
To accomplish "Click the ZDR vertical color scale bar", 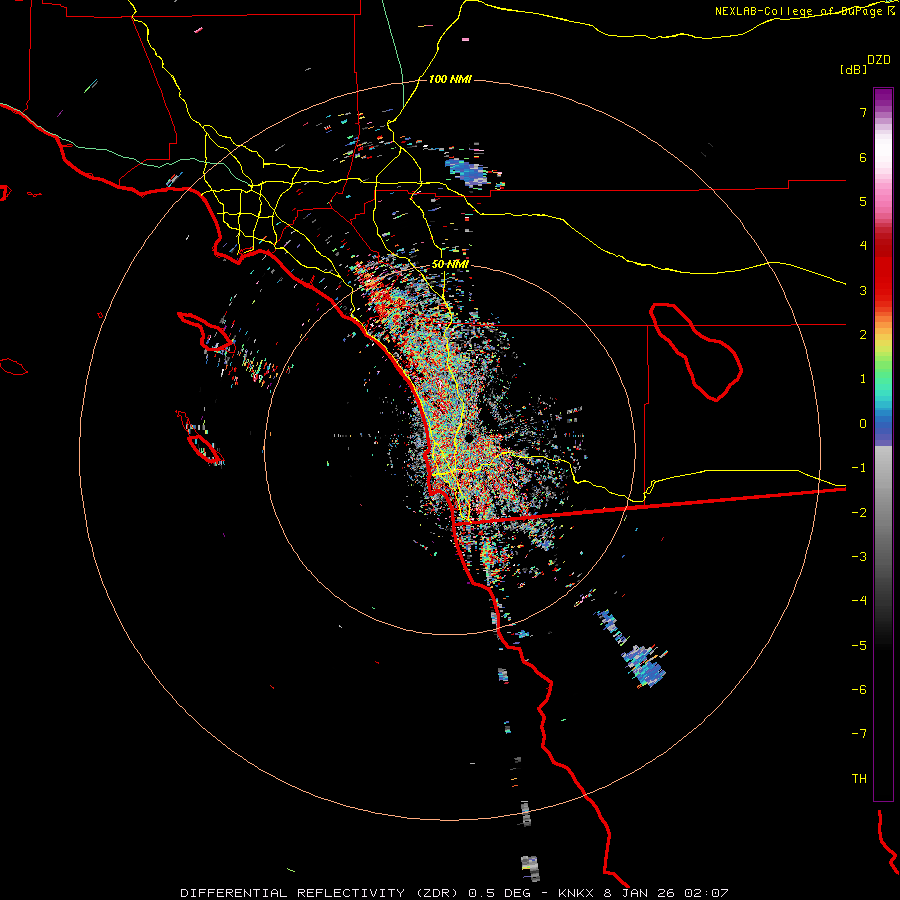I will pyautogui.click(x=883, y=444).
